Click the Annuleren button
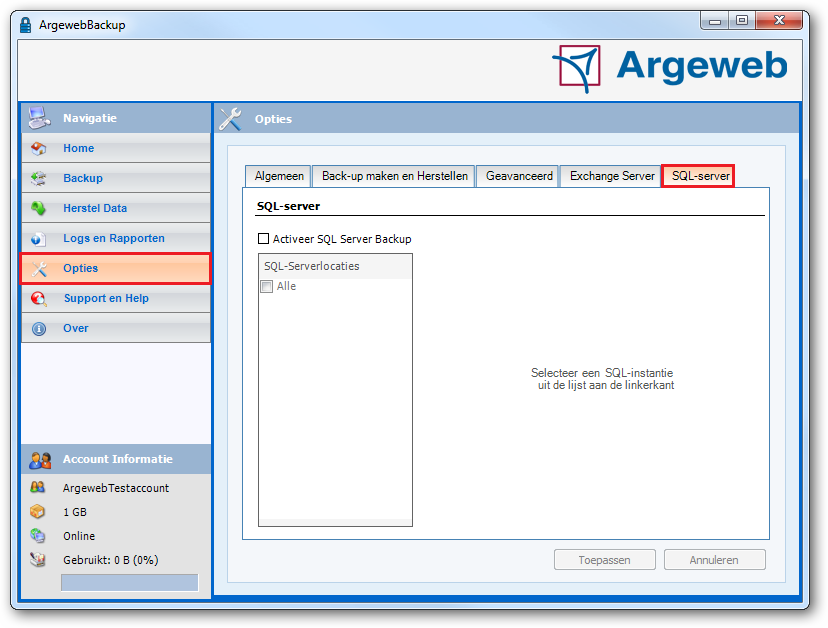 click(x=714, y=560)
